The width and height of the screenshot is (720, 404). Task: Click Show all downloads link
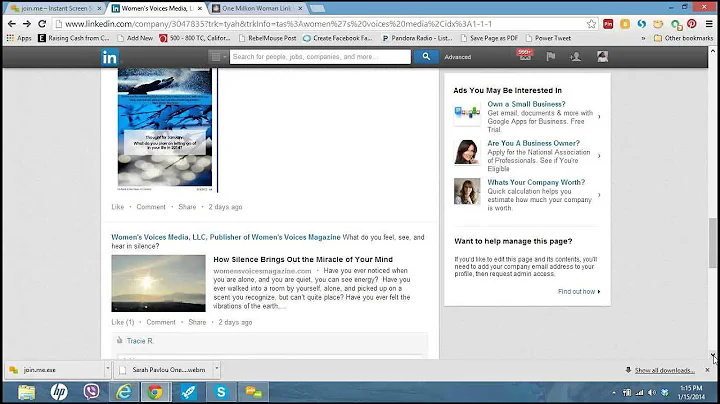click(x=664, y=370)
